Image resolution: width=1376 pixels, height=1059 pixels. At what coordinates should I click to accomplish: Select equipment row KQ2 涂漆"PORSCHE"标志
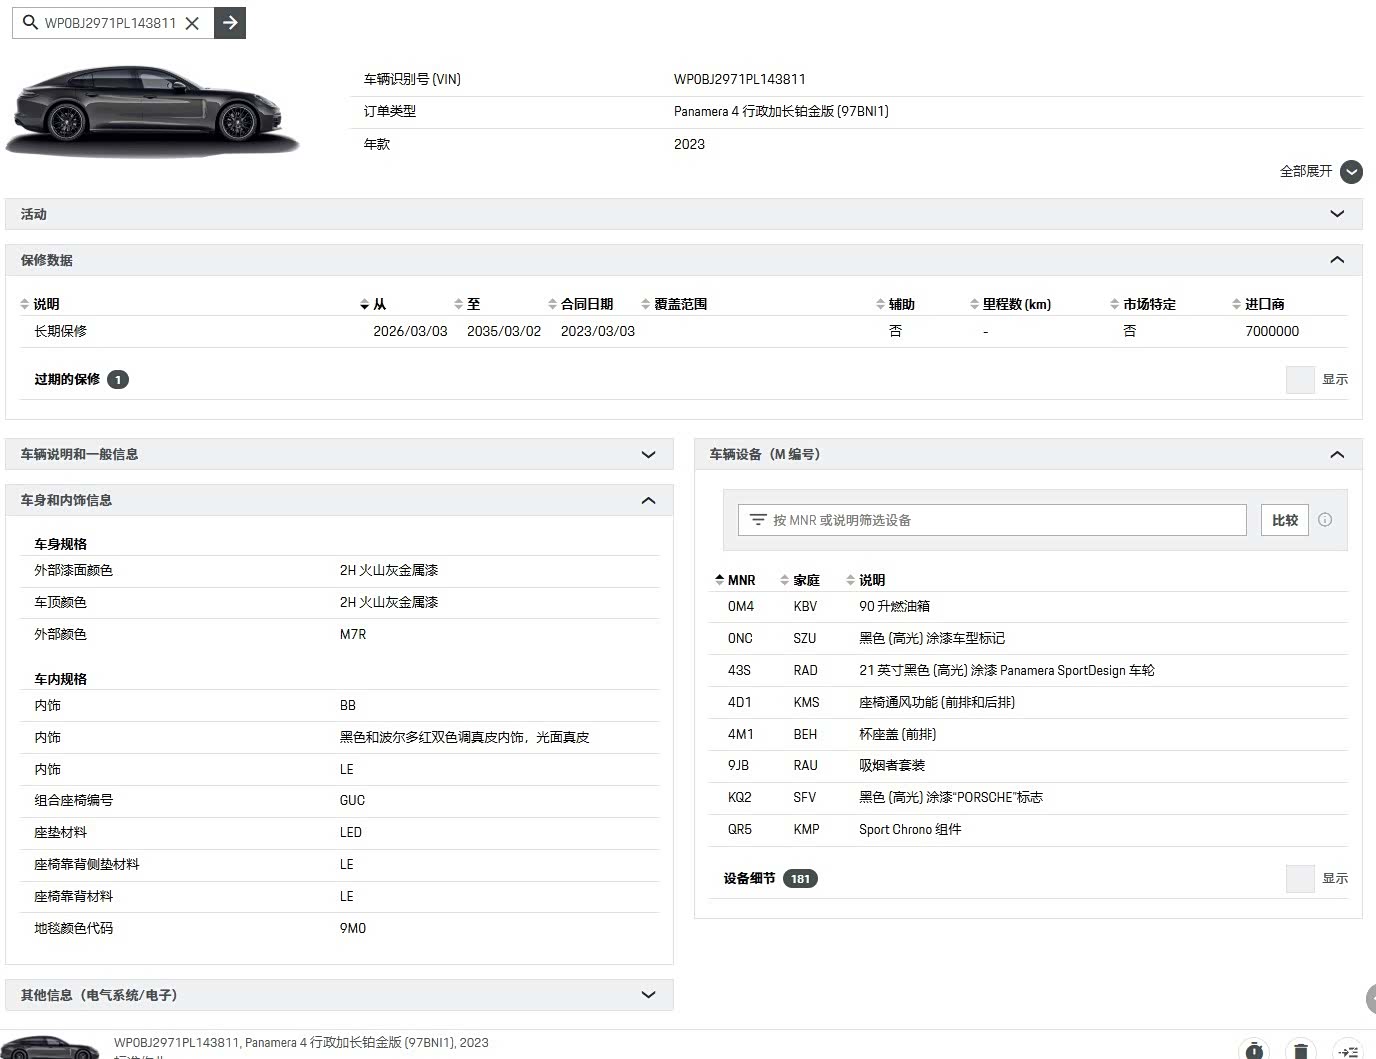coord(1028,798)
